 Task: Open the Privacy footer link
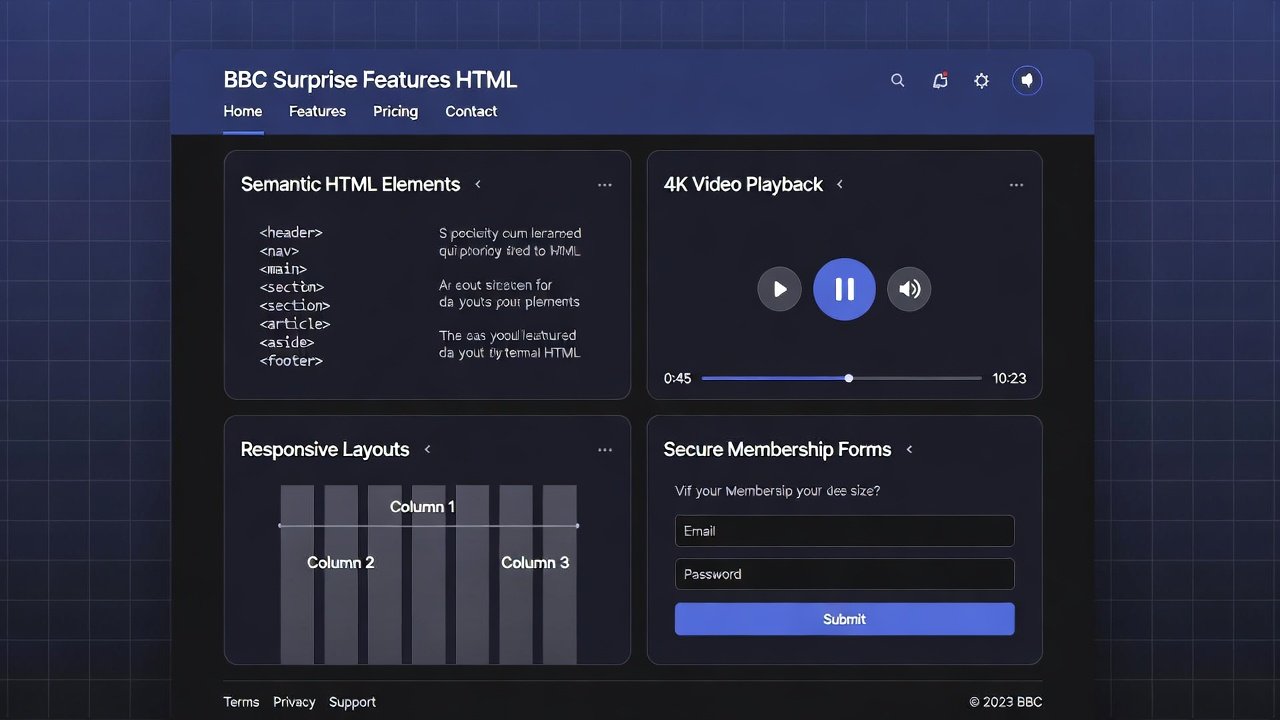tap(294, 702)
